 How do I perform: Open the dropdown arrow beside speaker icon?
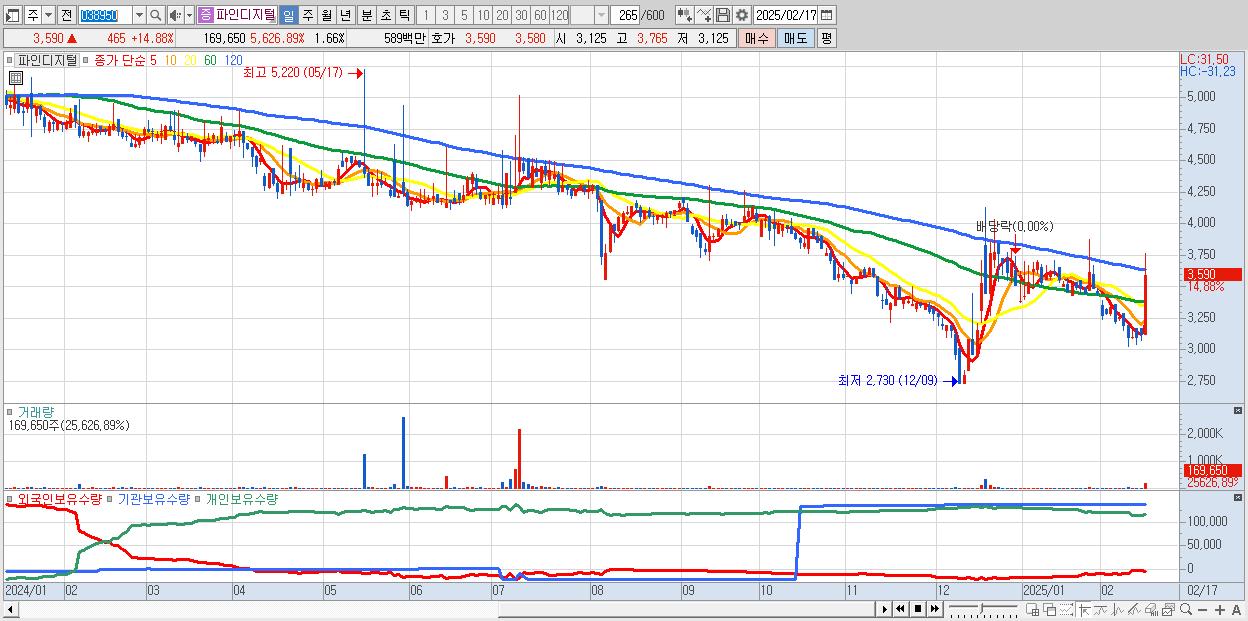(x=189, y=15)
